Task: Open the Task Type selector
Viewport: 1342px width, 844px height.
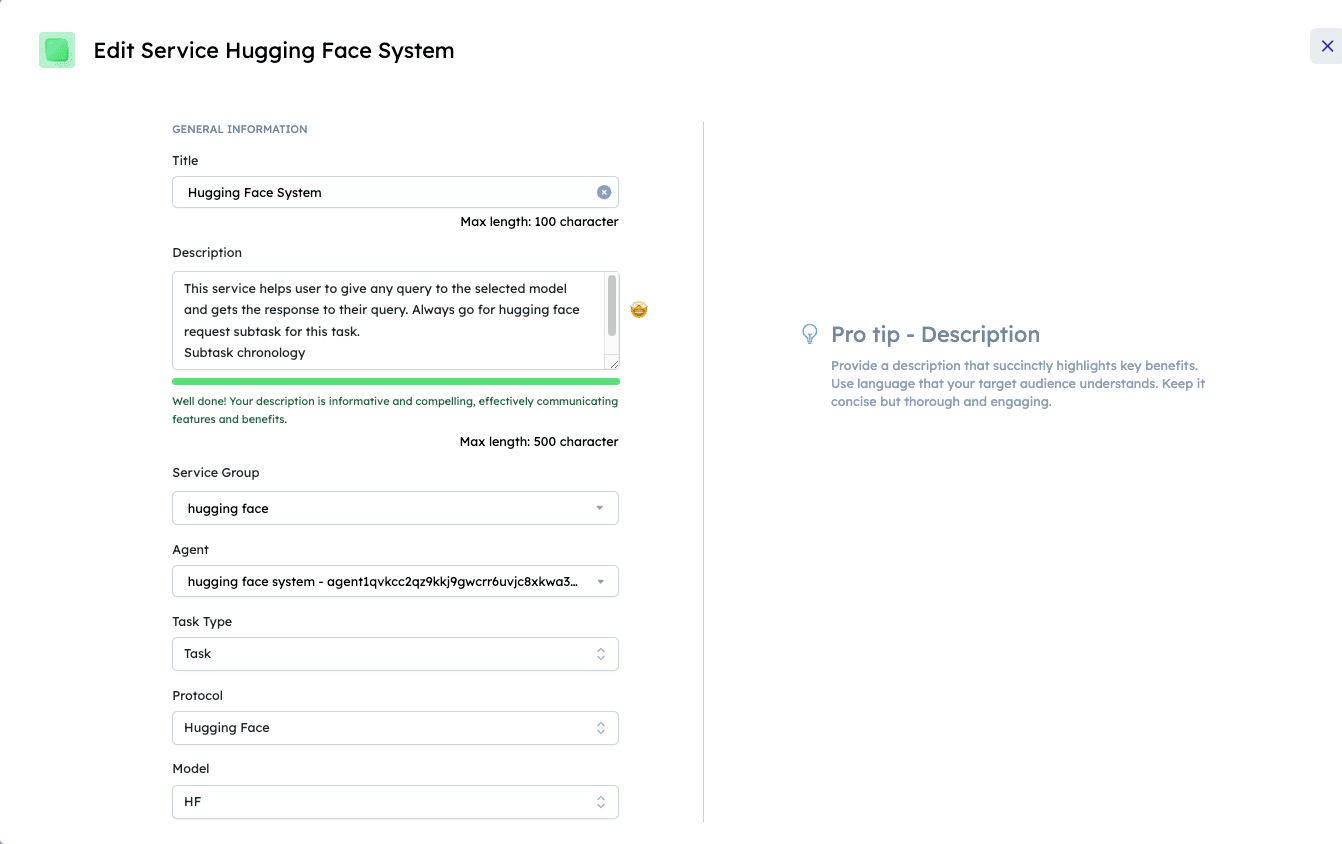Action: pyautogui.click(x=395, y=654)
